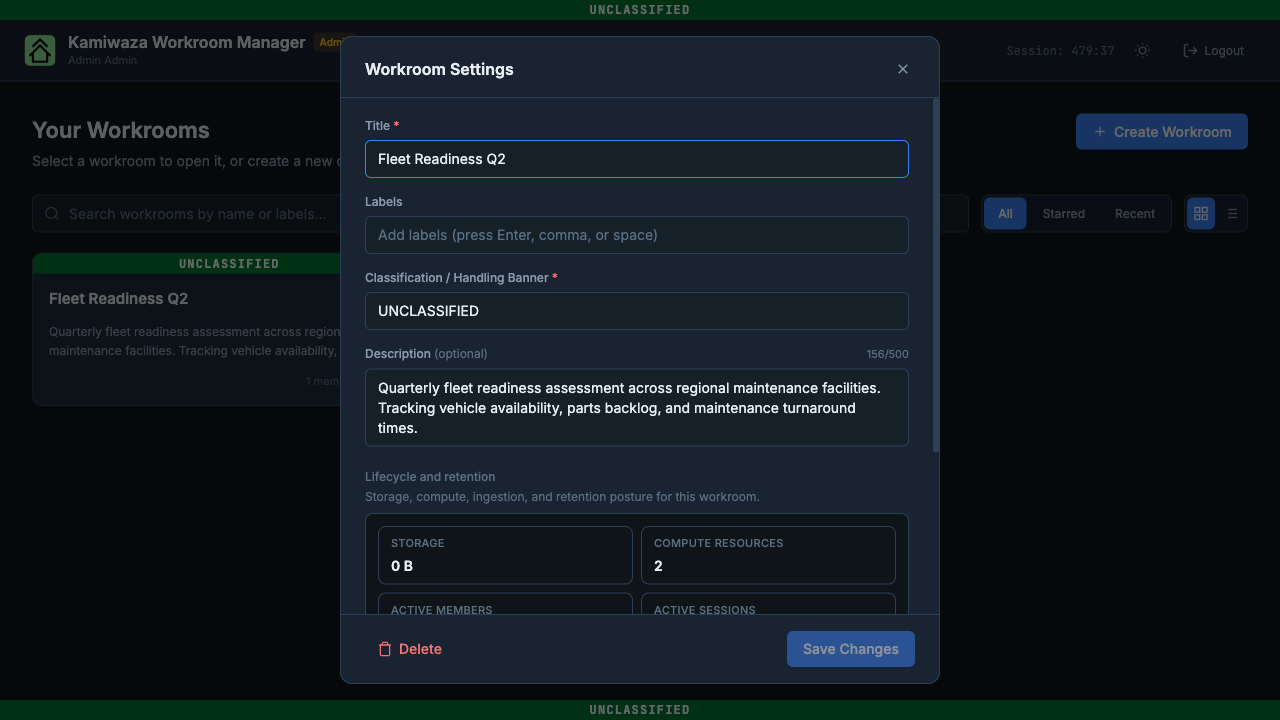Image resolution: width=1280 pixels, height=720 pixels.
Task: Click the dialog's vertical scrollbar
Action: pyautogui.click(x=936, y=275)
